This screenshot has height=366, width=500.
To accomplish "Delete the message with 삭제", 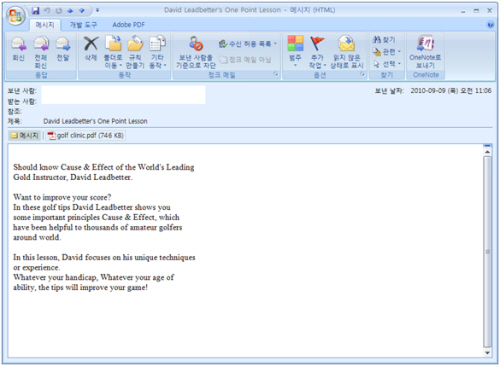I will pyautogui.click(x=91, y=49).
